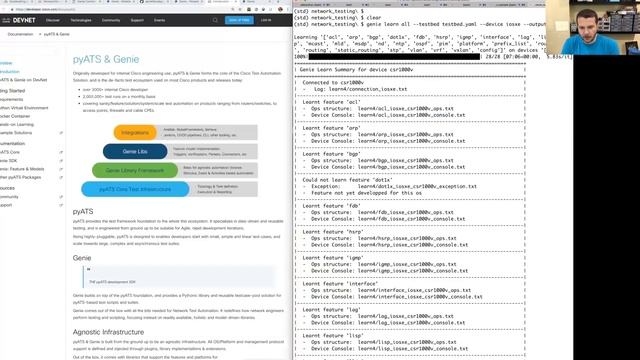Click 'learn4/lisp_iosxe_csr1000v_console.txt' in terminal
This screenshot has height=360, width=640.
(413, 349)
